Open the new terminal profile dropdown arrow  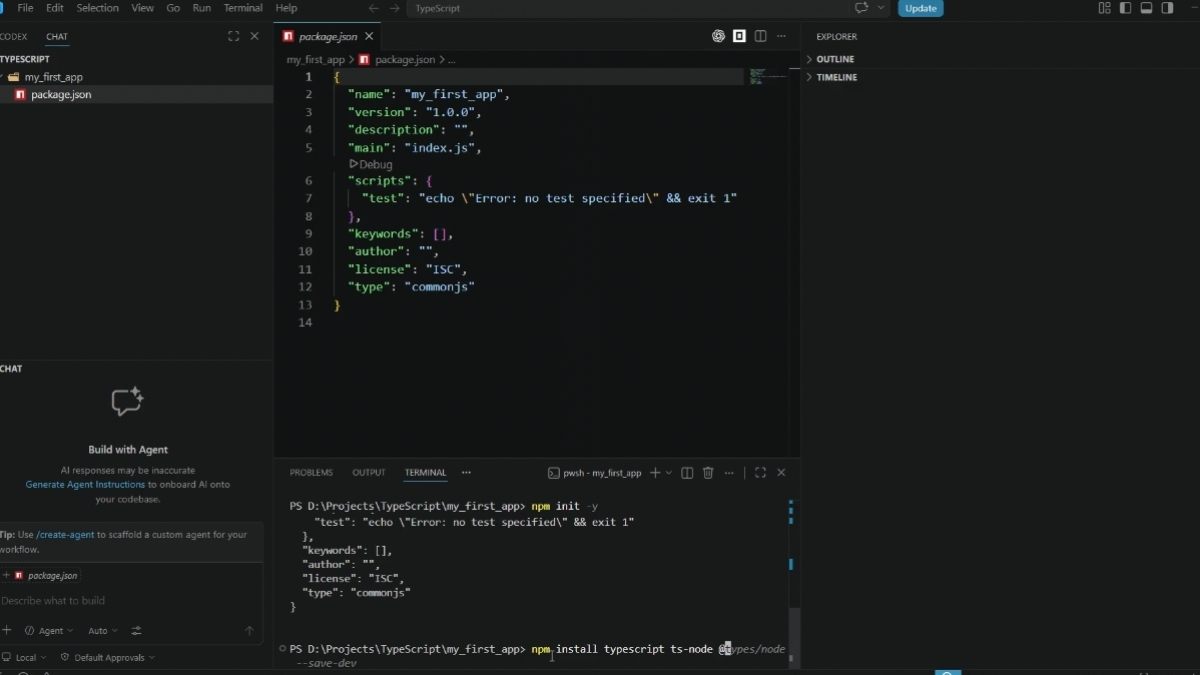(669, 473)
